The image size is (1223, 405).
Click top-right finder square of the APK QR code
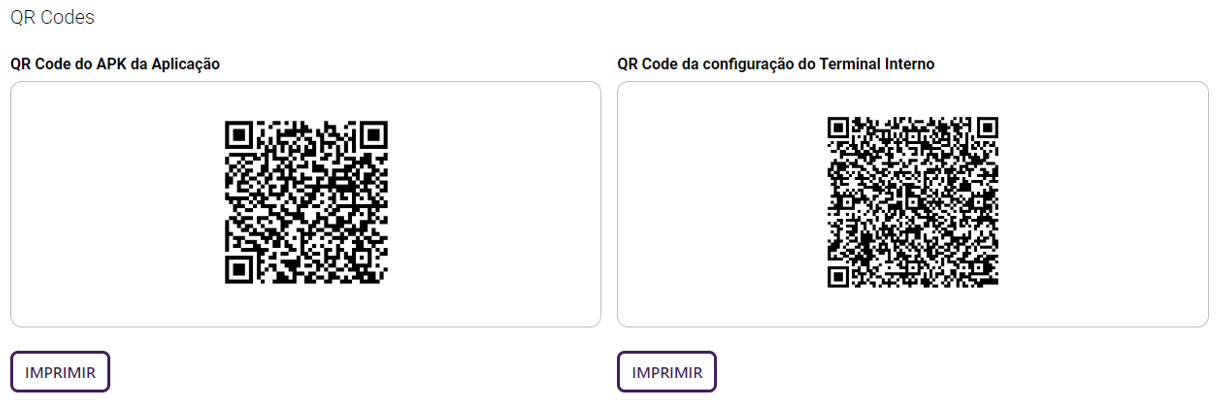374,134
